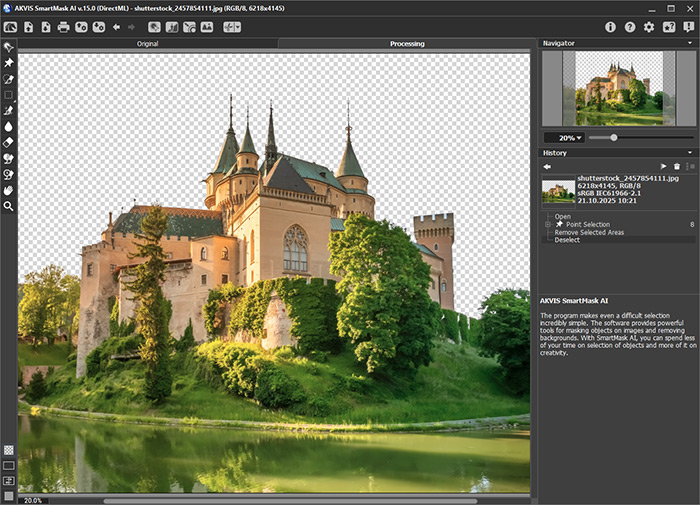Collapse the Navigator panel arrow
700x505 pixels.
point(689,44)
